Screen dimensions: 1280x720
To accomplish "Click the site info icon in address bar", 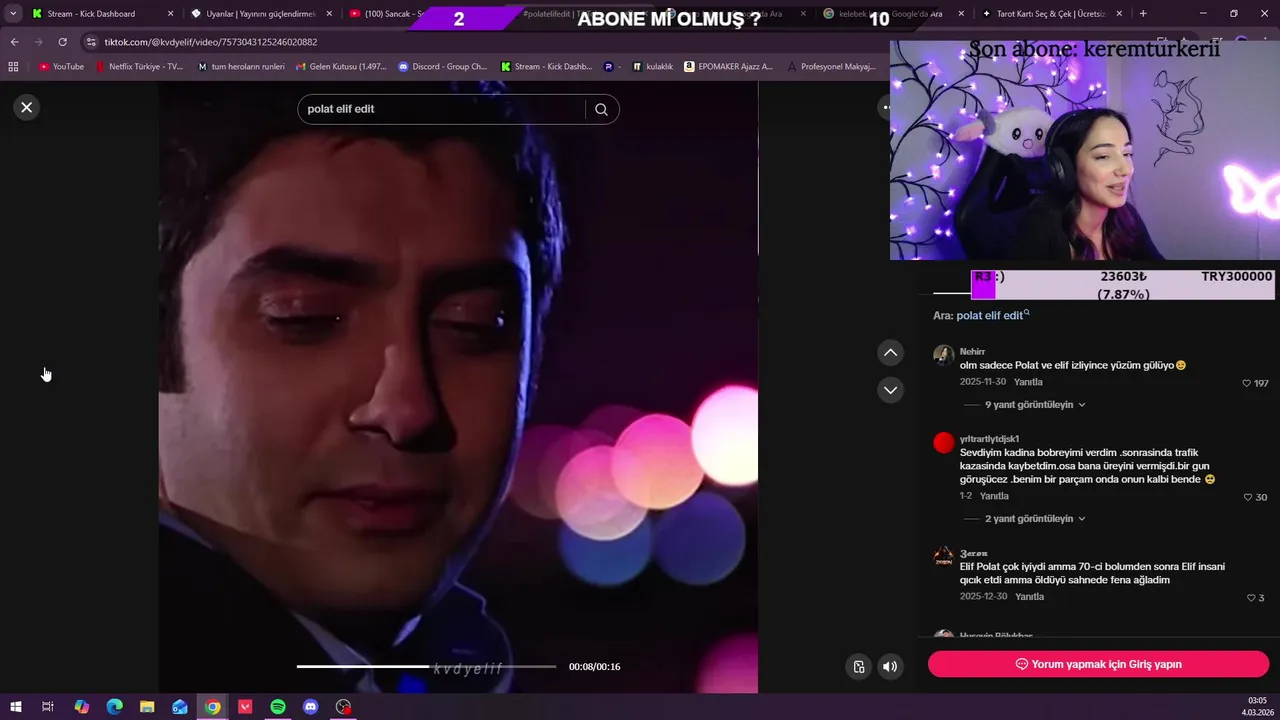I will 91,42.
